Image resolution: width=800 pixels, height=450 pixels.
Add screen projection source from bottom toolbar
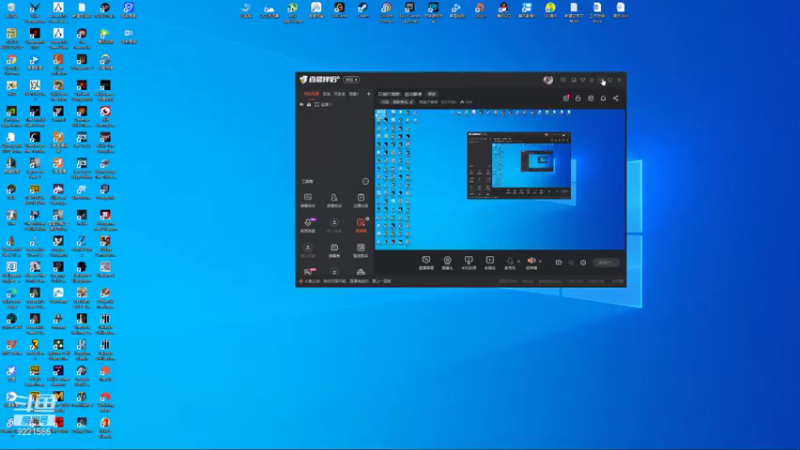[468, 263]
